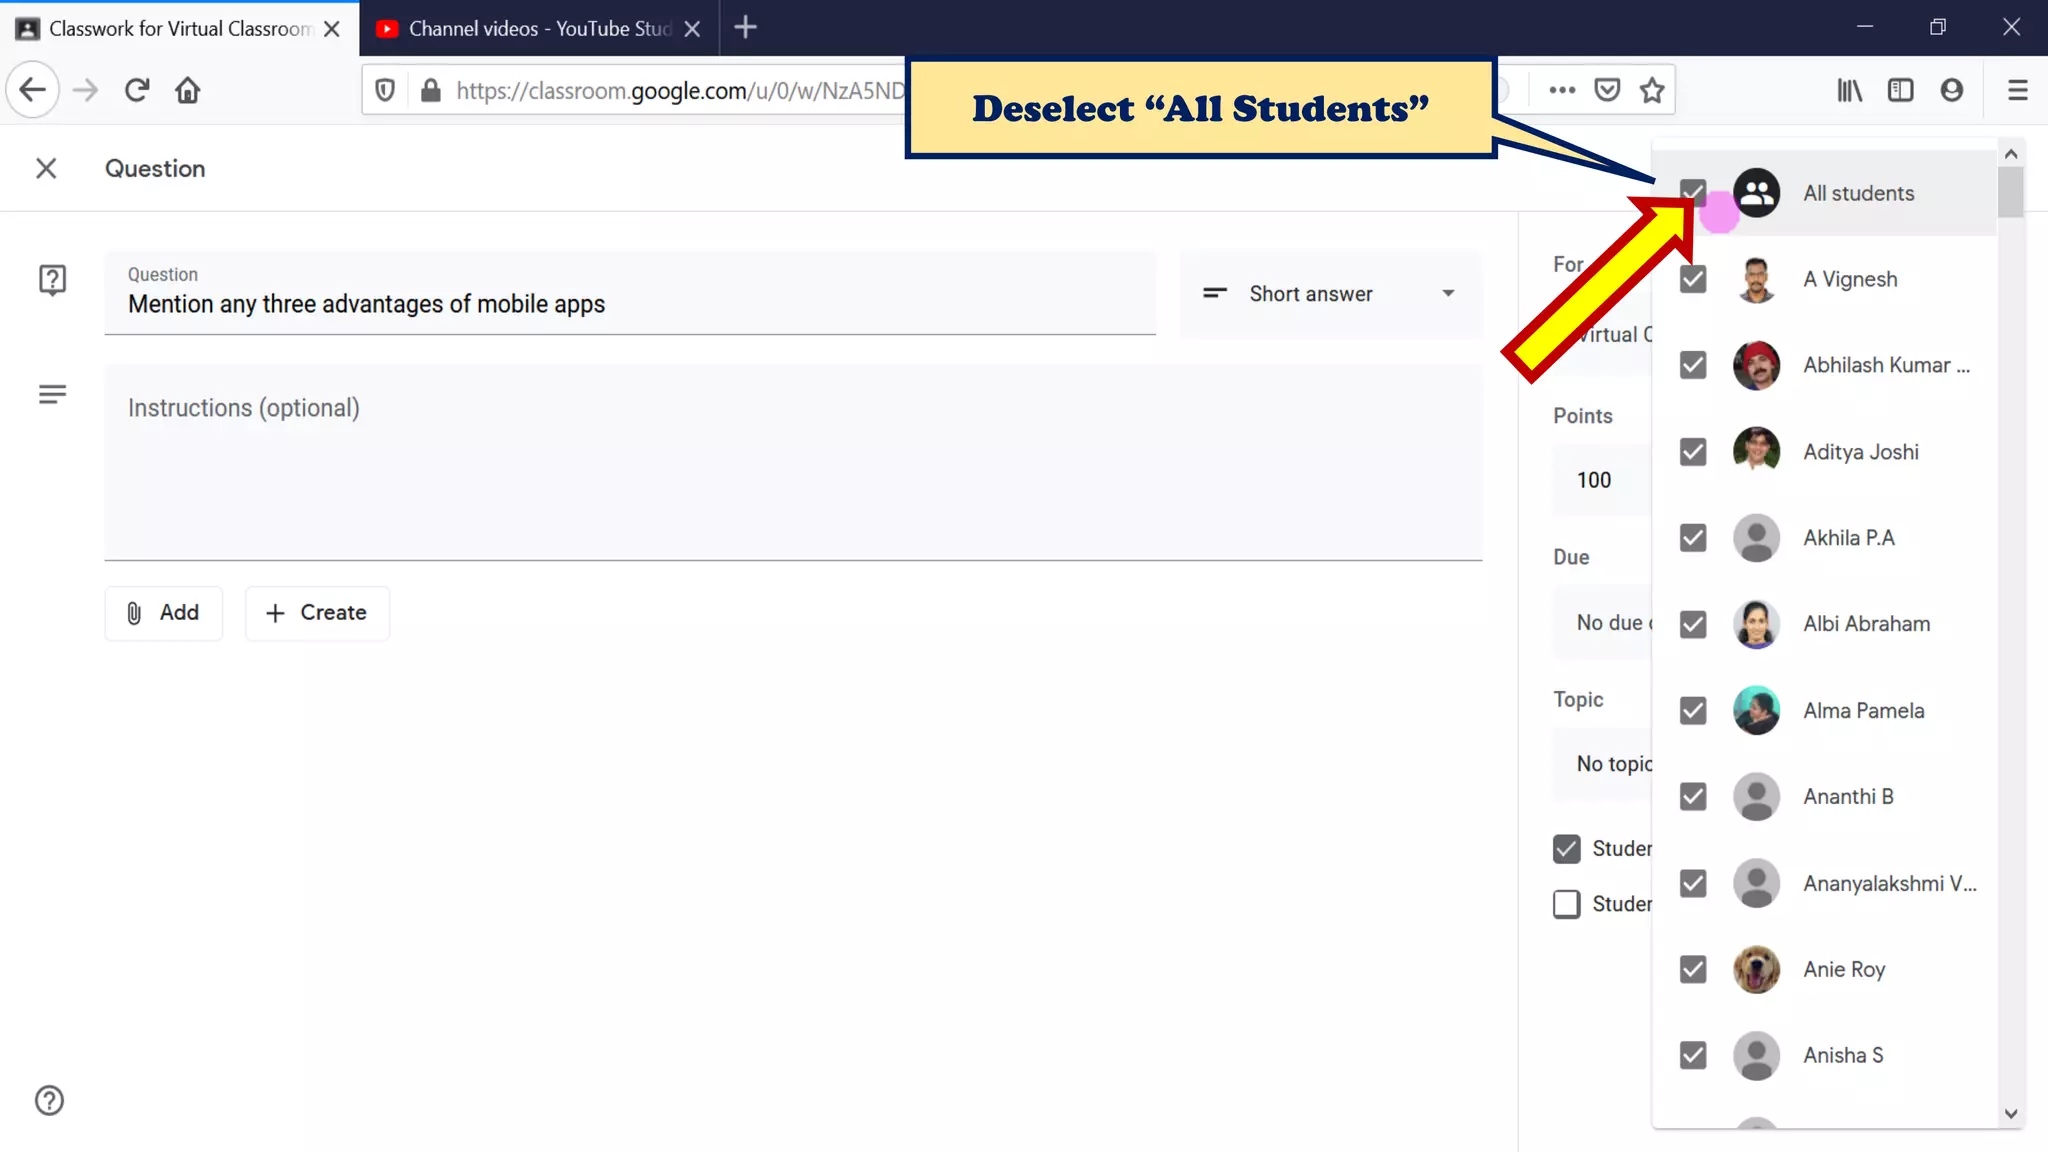Enable the unchecked Students option checkbox

(1566, 904)
